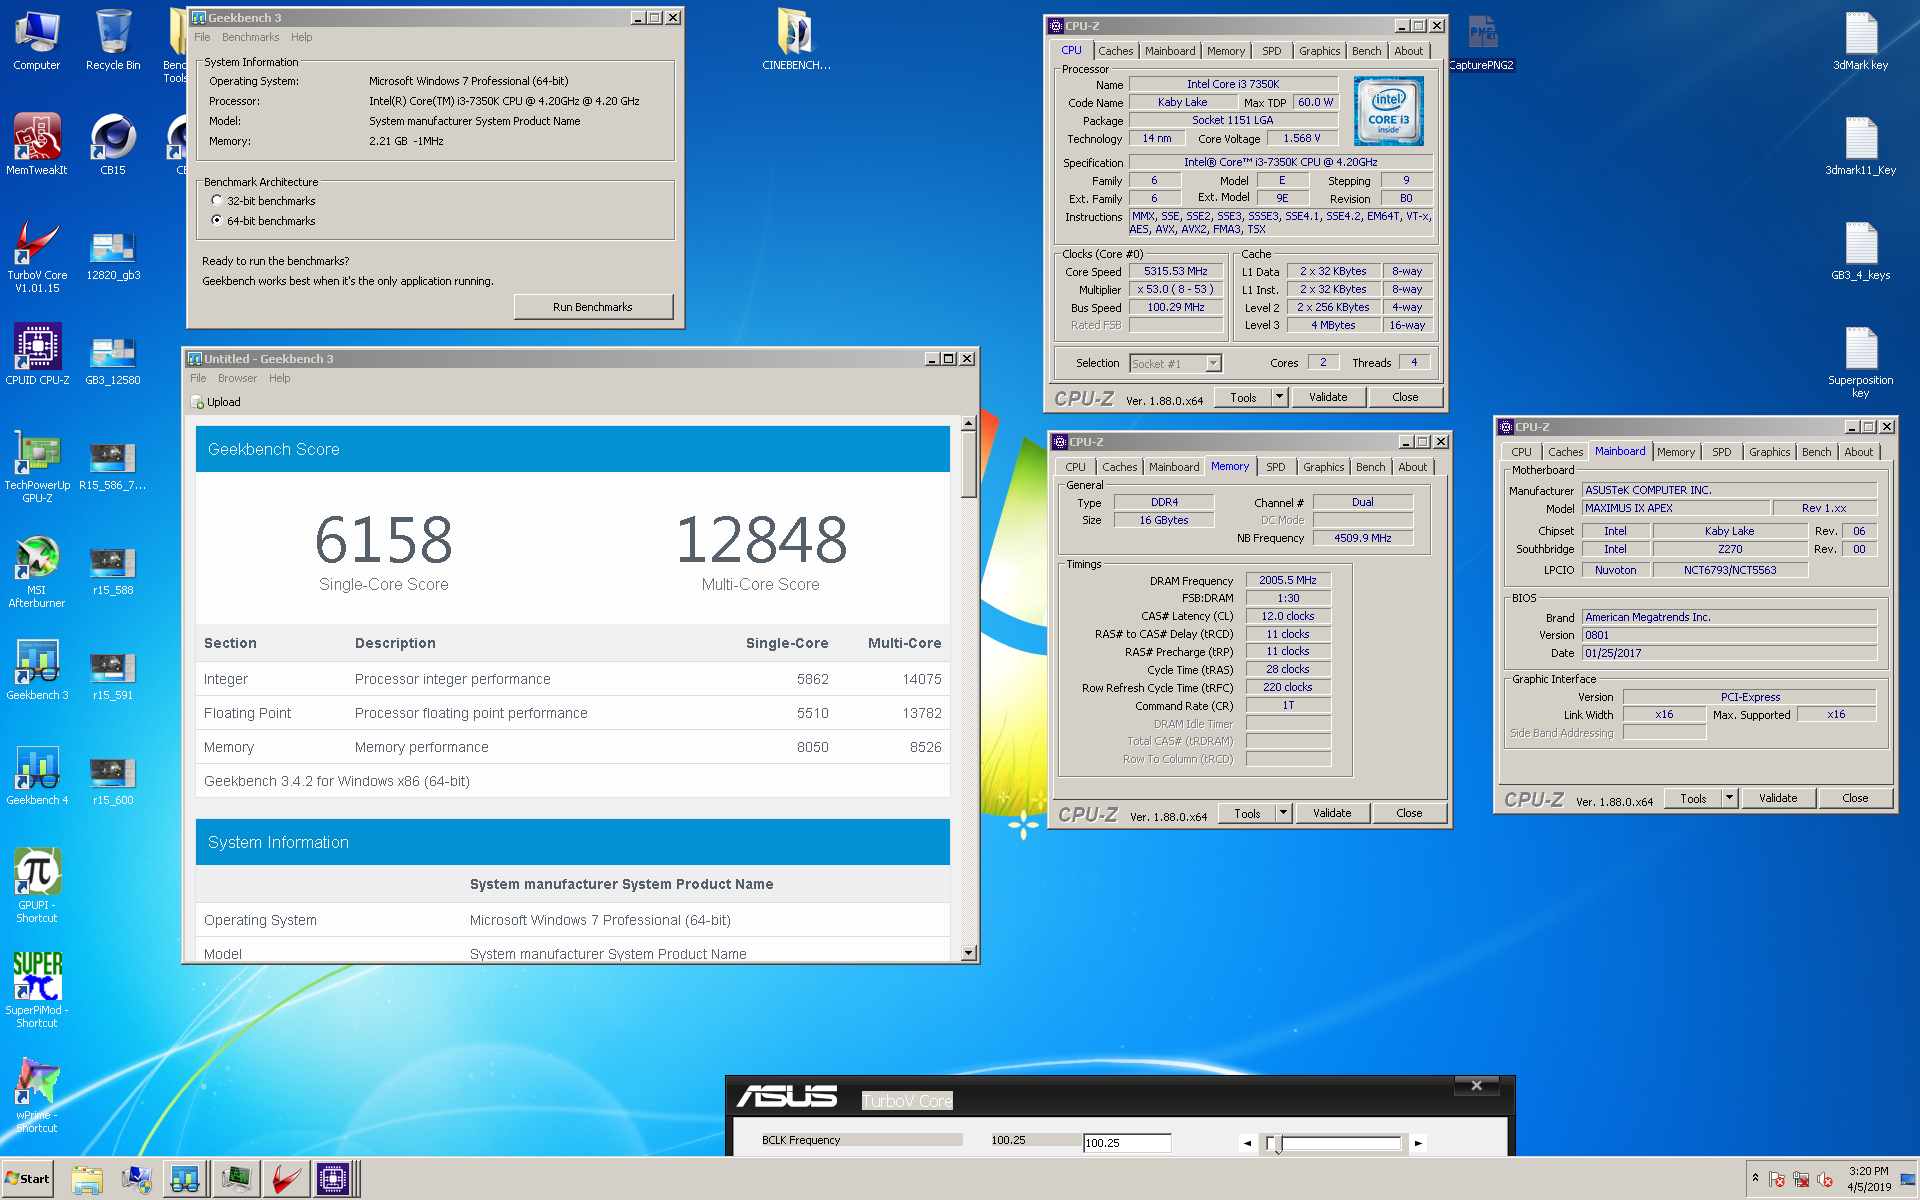Viewport: 1920px width, 1200px height.
Task: Open Windows Explorer from the taskbar
Action: pos(87,1180)
